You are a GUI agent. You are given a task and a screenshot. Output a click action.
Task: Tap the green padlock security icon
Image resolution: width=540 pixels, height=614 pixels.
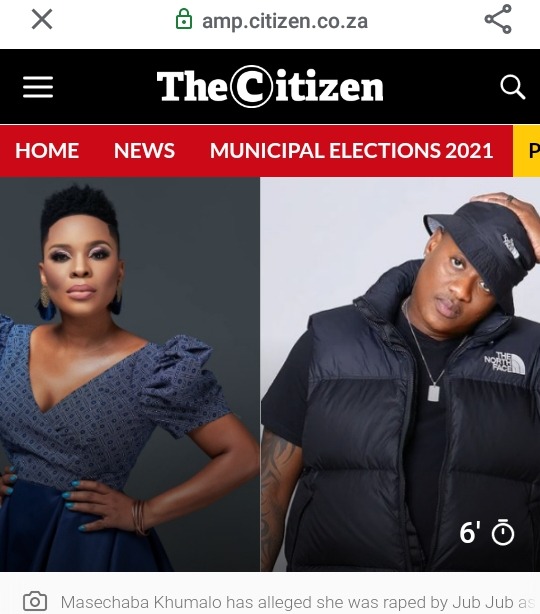(184, 19)
